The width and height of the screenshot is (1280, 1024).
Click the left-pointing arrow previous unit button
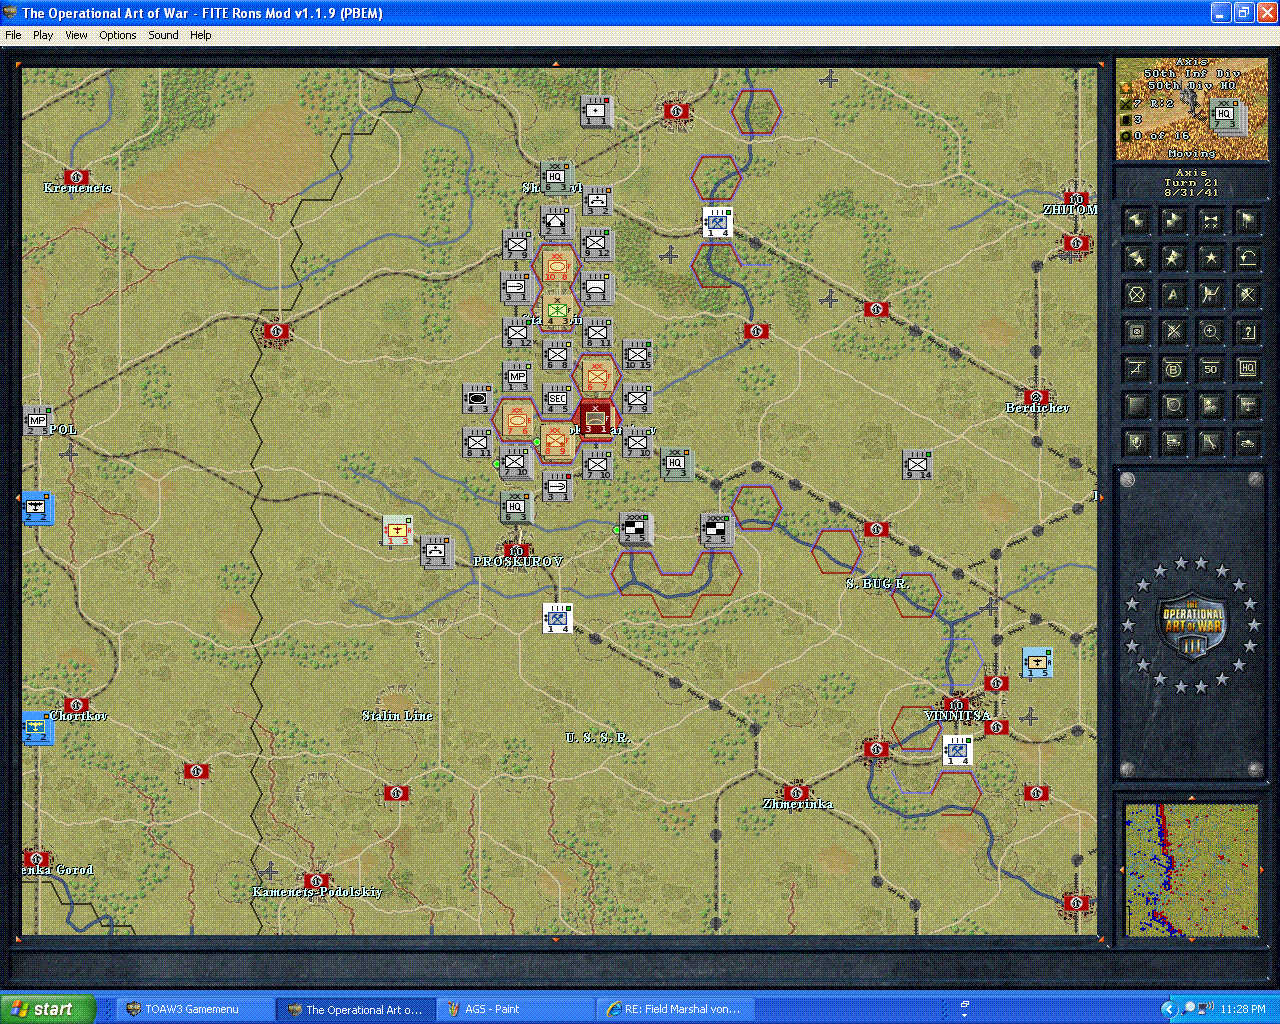pos(1136,220)
